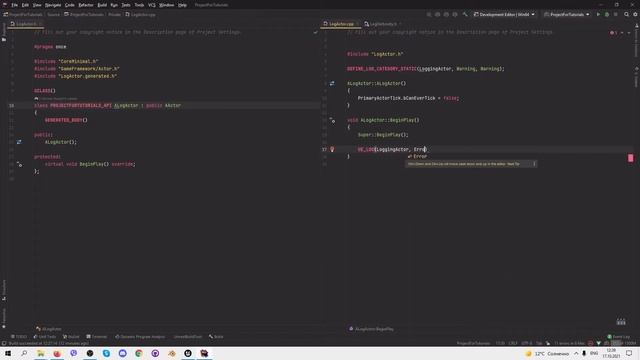640x360 pixels.
Task: Open the Terminal tool window
Action: (97, 337)
